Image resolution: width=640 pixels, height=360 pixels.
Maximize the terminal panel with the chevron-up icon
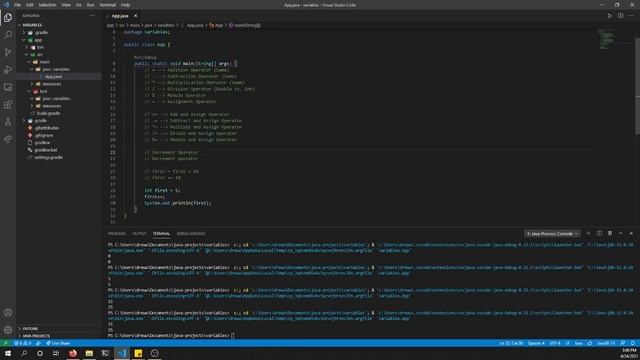point(620,233)
